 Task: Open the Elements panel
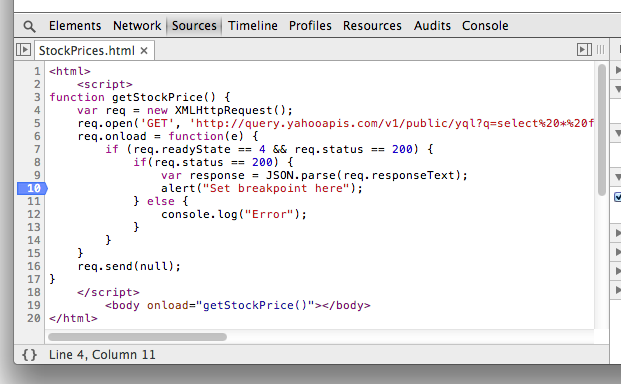coord(75,26)
